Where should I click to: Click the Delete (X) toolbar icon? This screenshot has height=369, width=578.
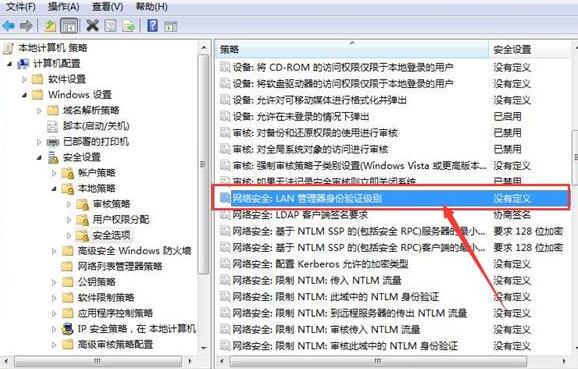click(x=93, y=26)
